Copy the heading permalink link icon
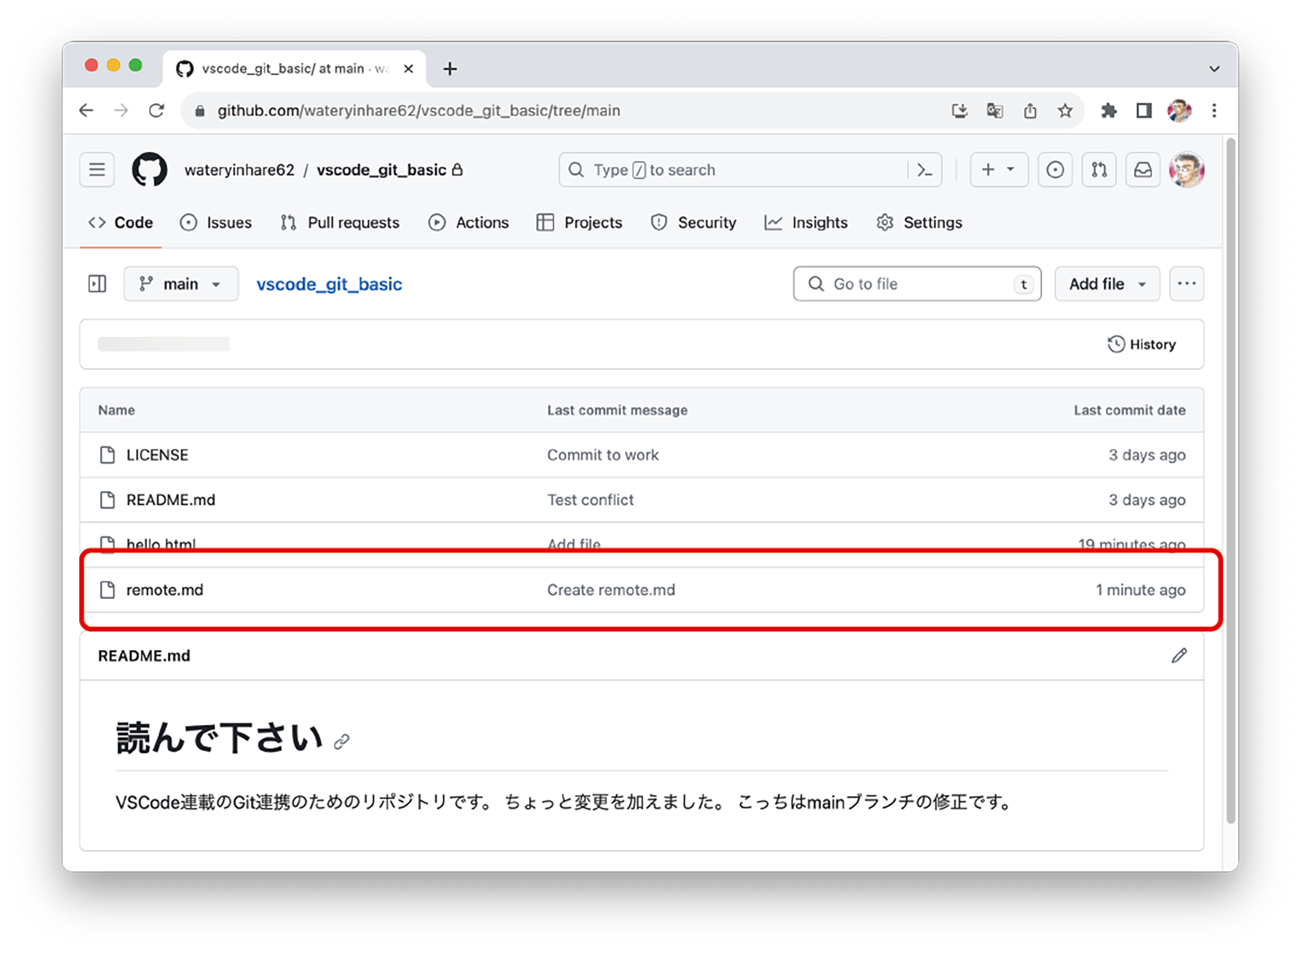Viewport: 1300px width, 954px height. [342, 741]
